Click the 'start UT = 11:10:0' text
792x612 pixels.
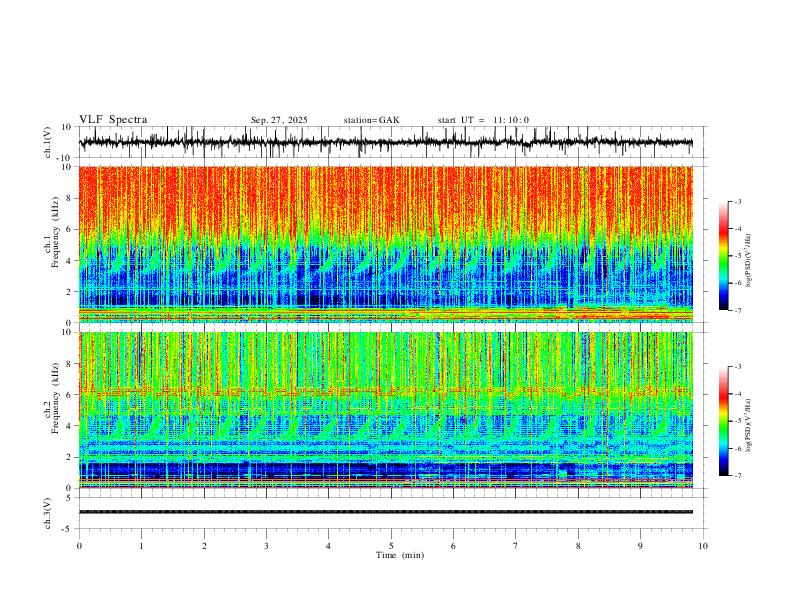pos(483,120)
